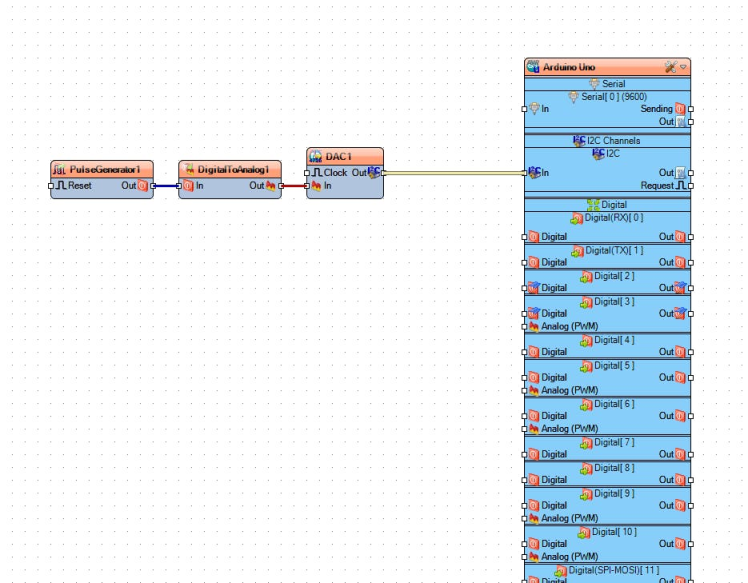Viewport: 748px width, 583px height.
Task: Click the Digital(RX)[ 0 ] label
Action: click(614, 218)
